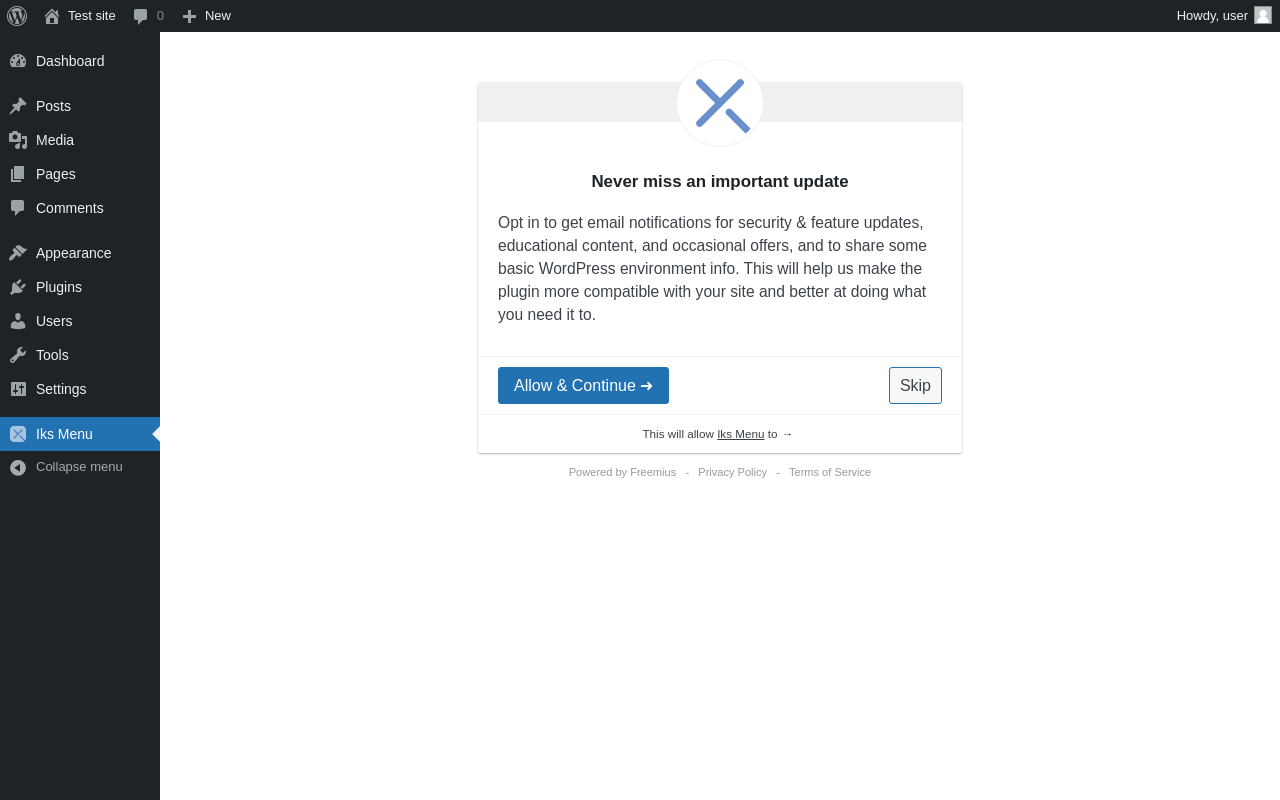Click the New label in admin bar

click(x=218, y=16)
